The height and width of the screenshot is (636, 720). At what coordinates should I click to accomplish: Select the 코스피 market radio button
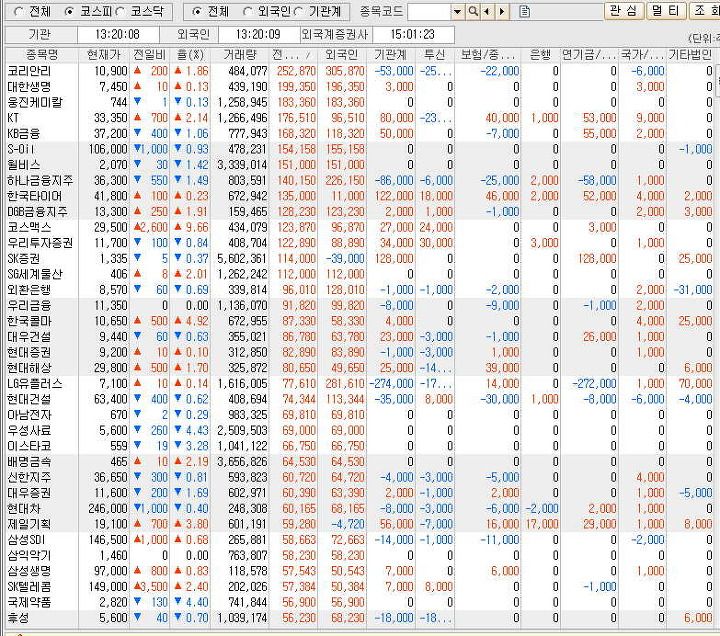69,12
